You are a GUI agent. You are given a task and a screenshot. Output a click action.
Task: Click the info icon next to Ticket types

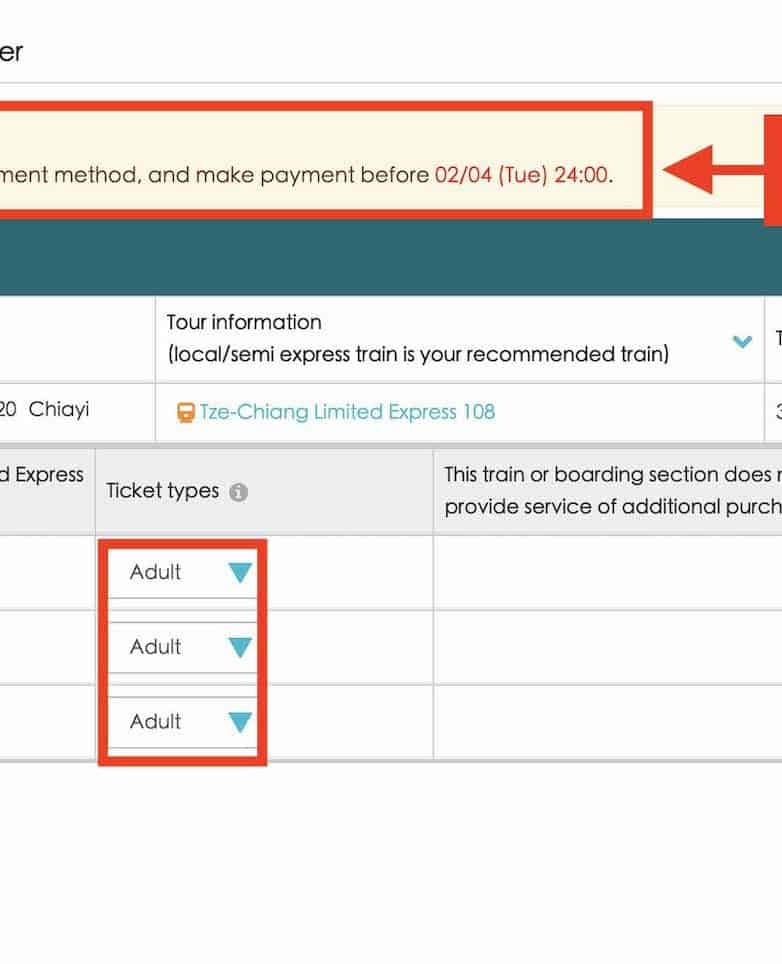coord(238,492)
